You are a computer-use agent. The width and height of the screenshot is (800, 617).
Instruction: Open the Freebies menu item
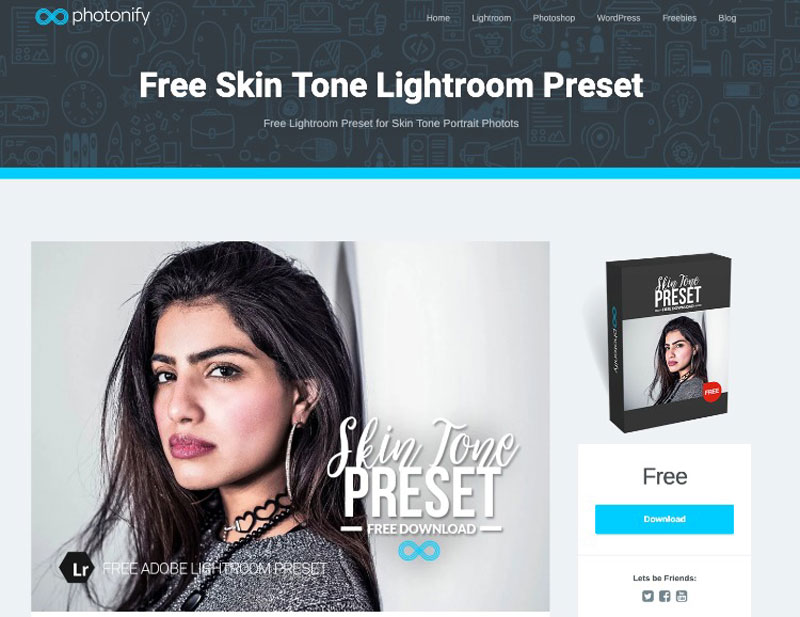click(x=679, y=18)
